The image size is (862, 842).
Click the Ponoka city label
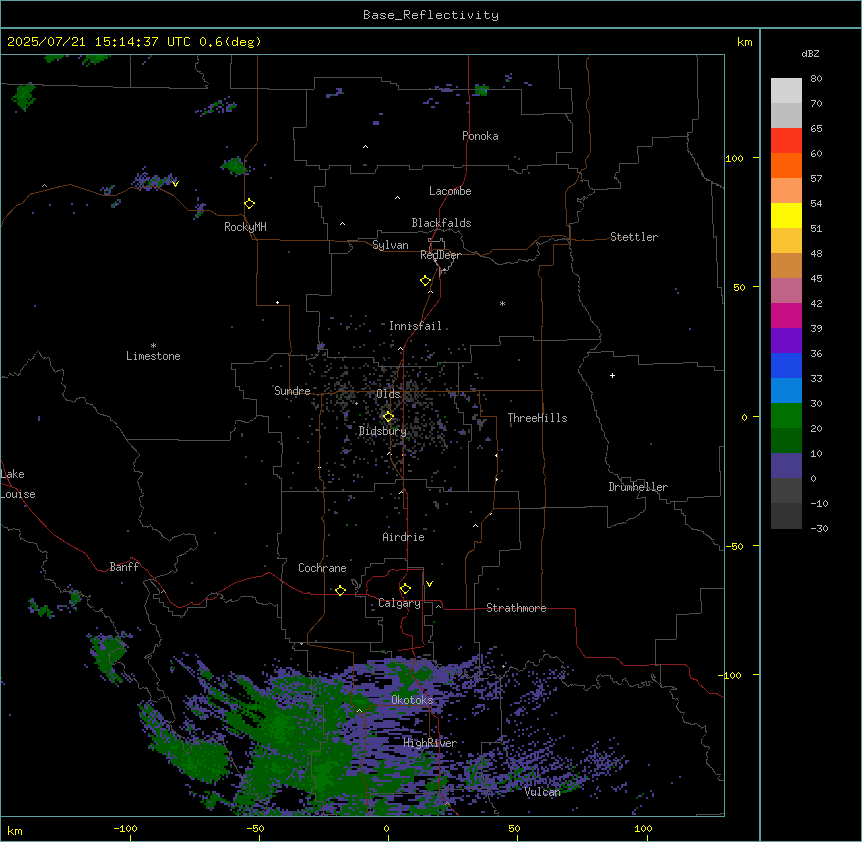pos(480,136)
